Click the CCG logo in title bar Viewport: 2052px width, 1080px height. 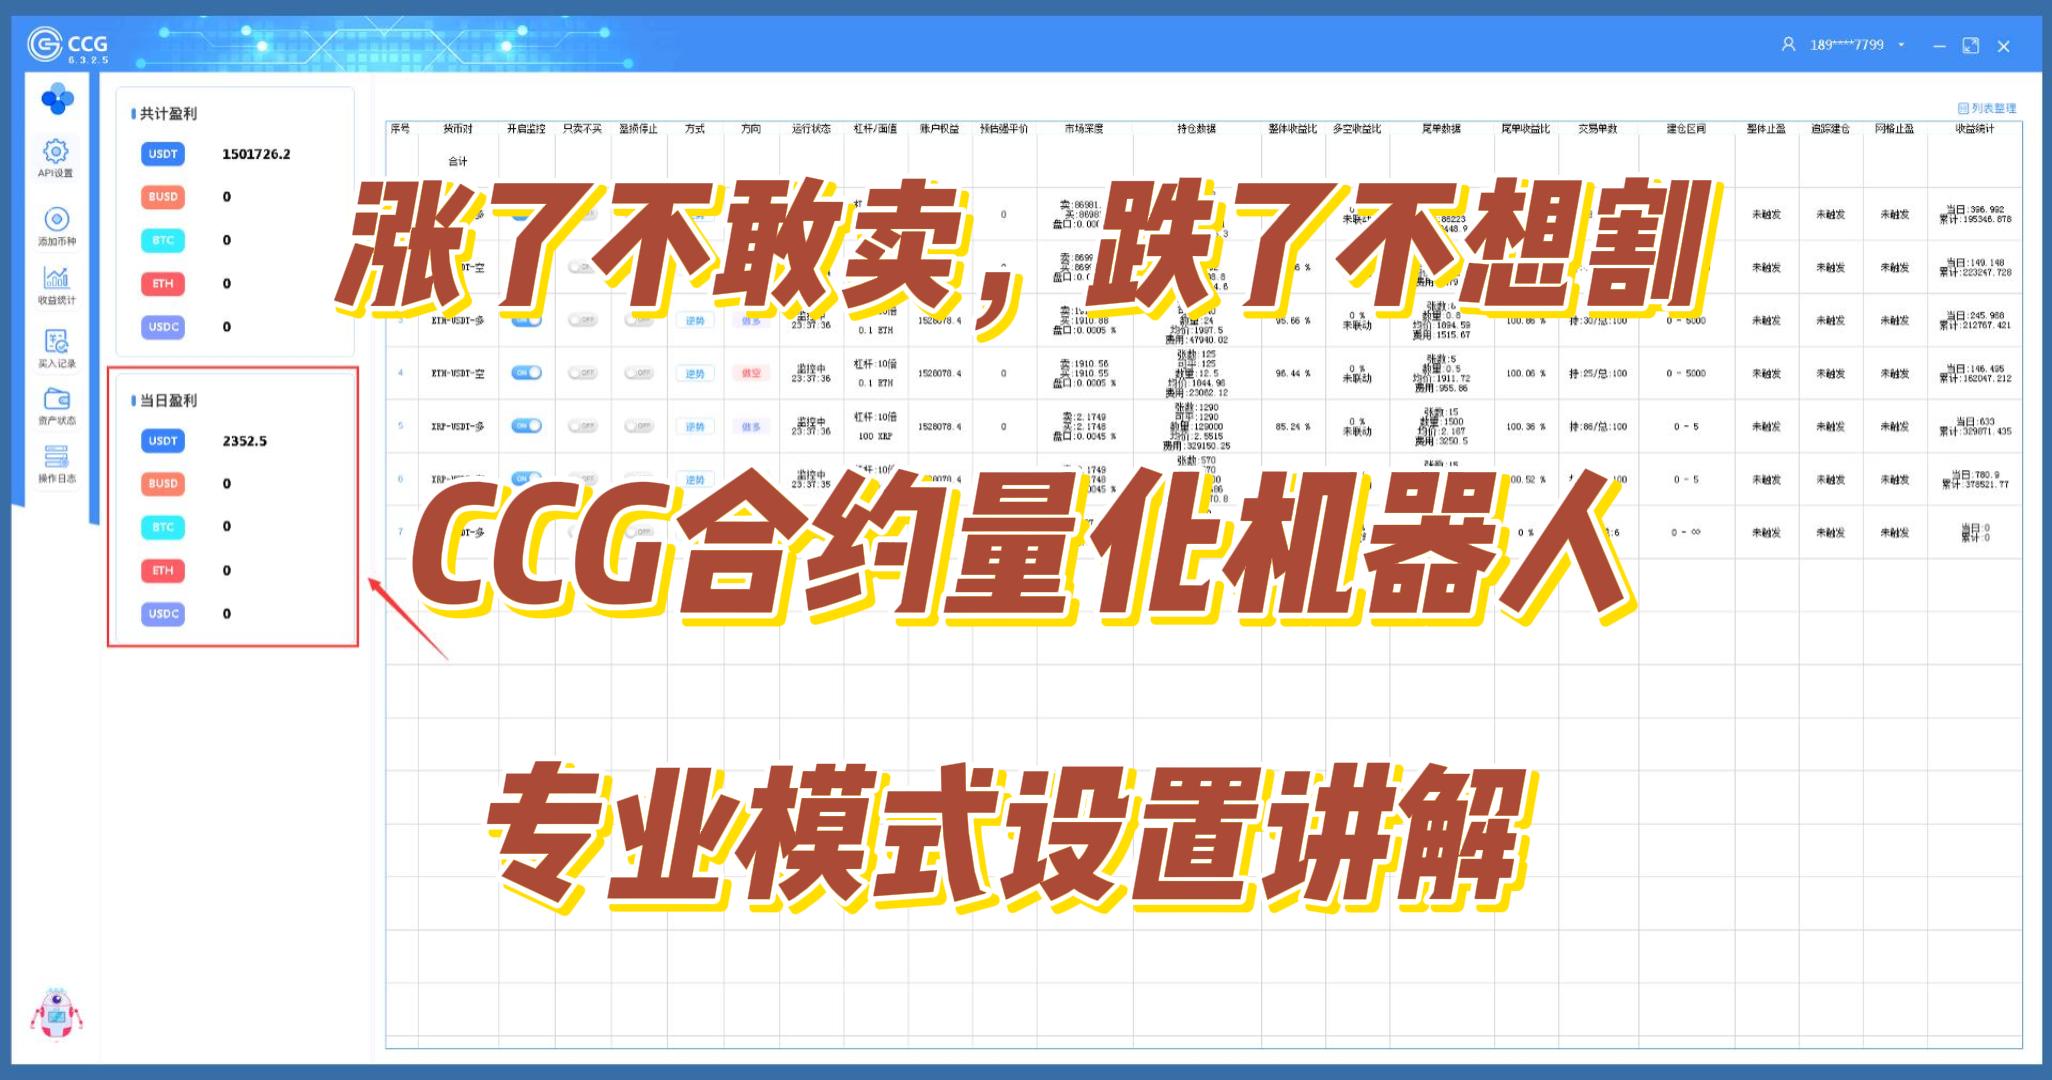point(68,45)
